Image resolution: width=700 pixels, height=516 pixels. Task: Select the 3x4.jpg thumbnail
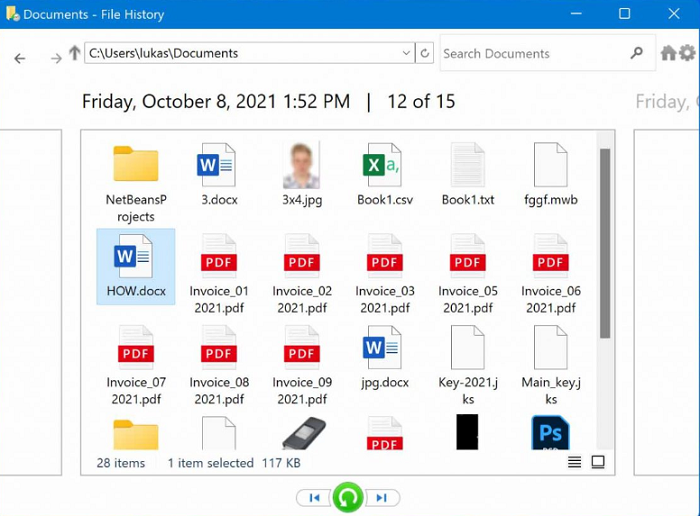(x=301, y=175)
